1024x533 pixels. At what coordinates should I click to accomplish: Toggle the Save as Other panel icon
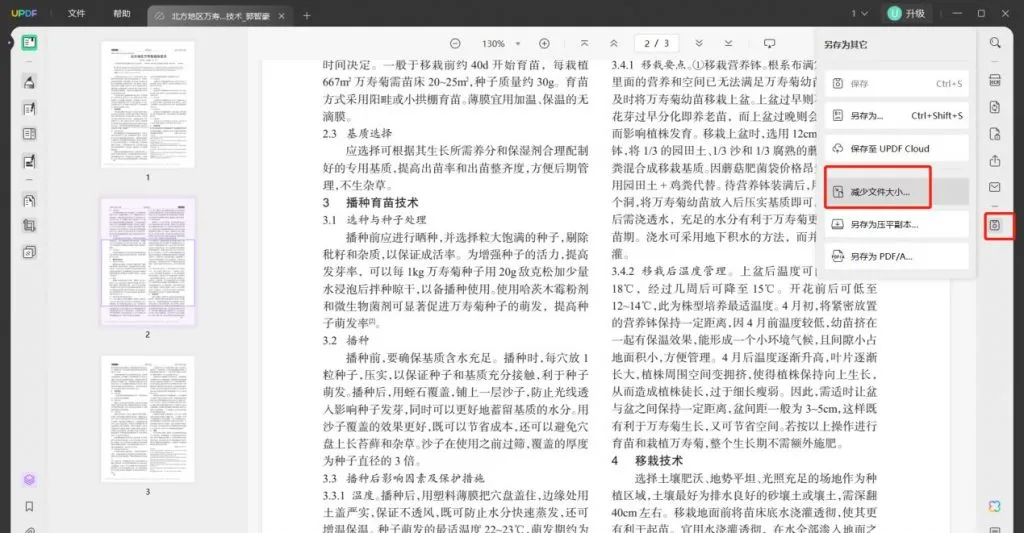click(x=995, y=225)
